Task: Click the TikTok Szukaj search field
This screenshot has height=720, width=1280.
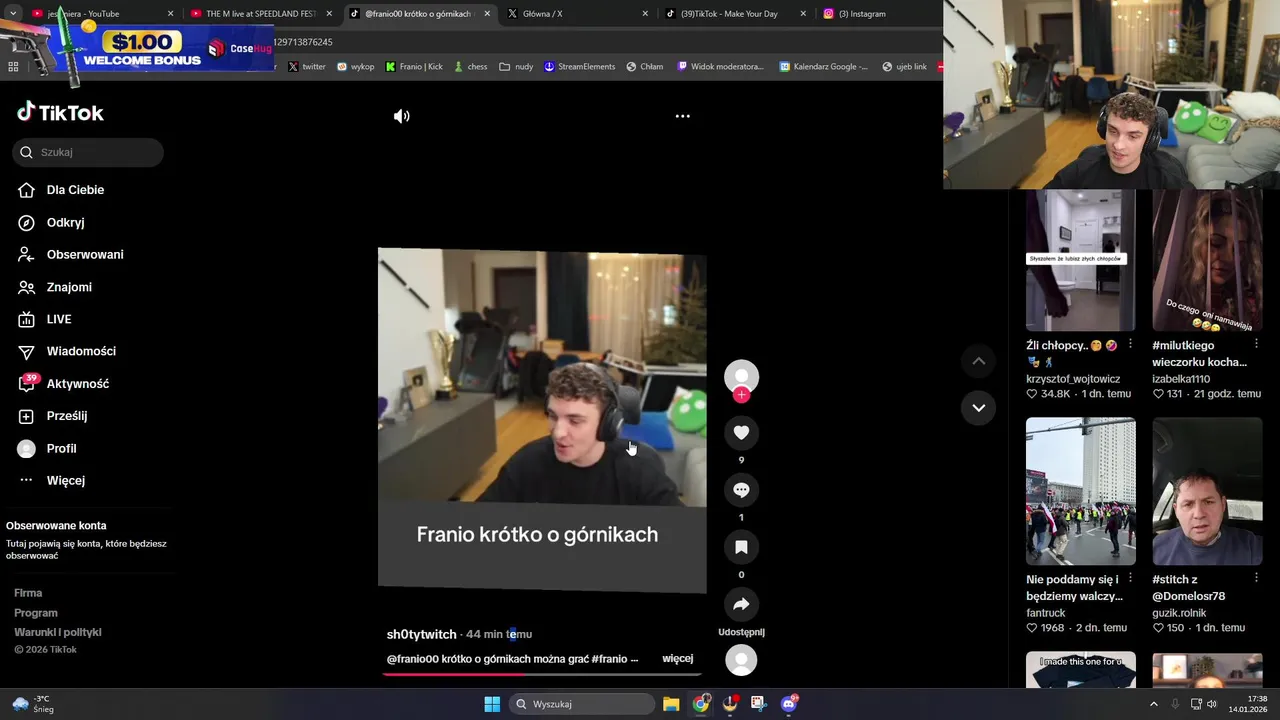Action: pyautogui.click(x=88, y=152)
